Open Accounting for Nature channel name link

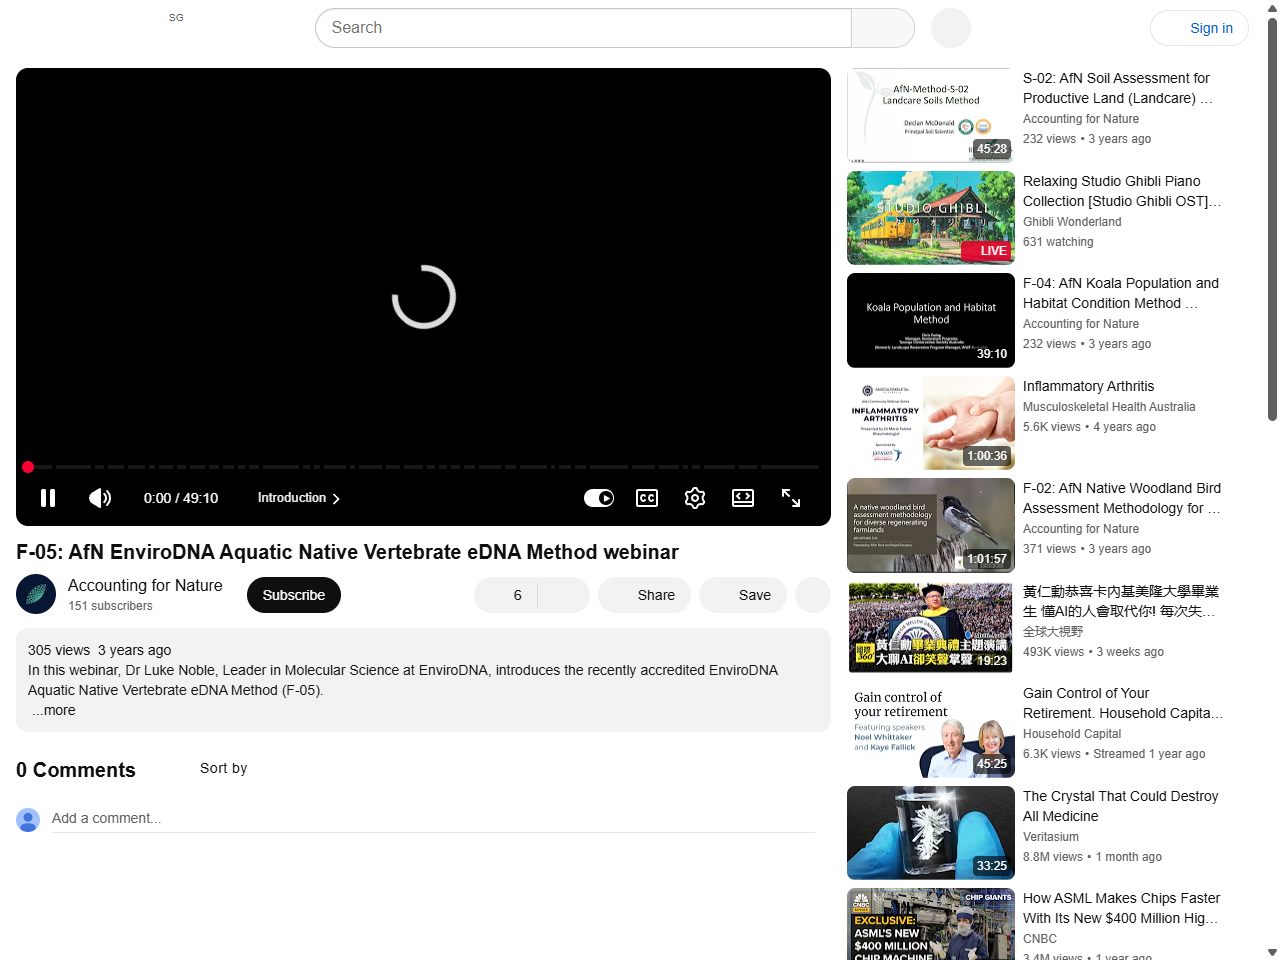145,585
